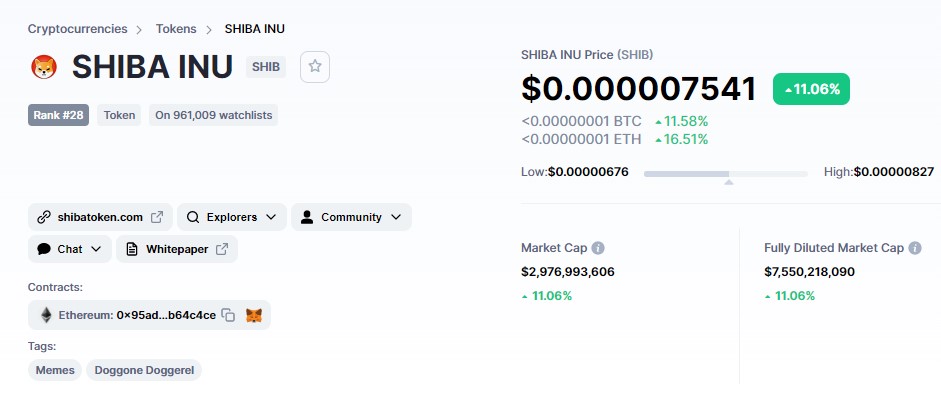Select the Doggone Doggerel tag
941x399 pixels.
coord(144,370)
